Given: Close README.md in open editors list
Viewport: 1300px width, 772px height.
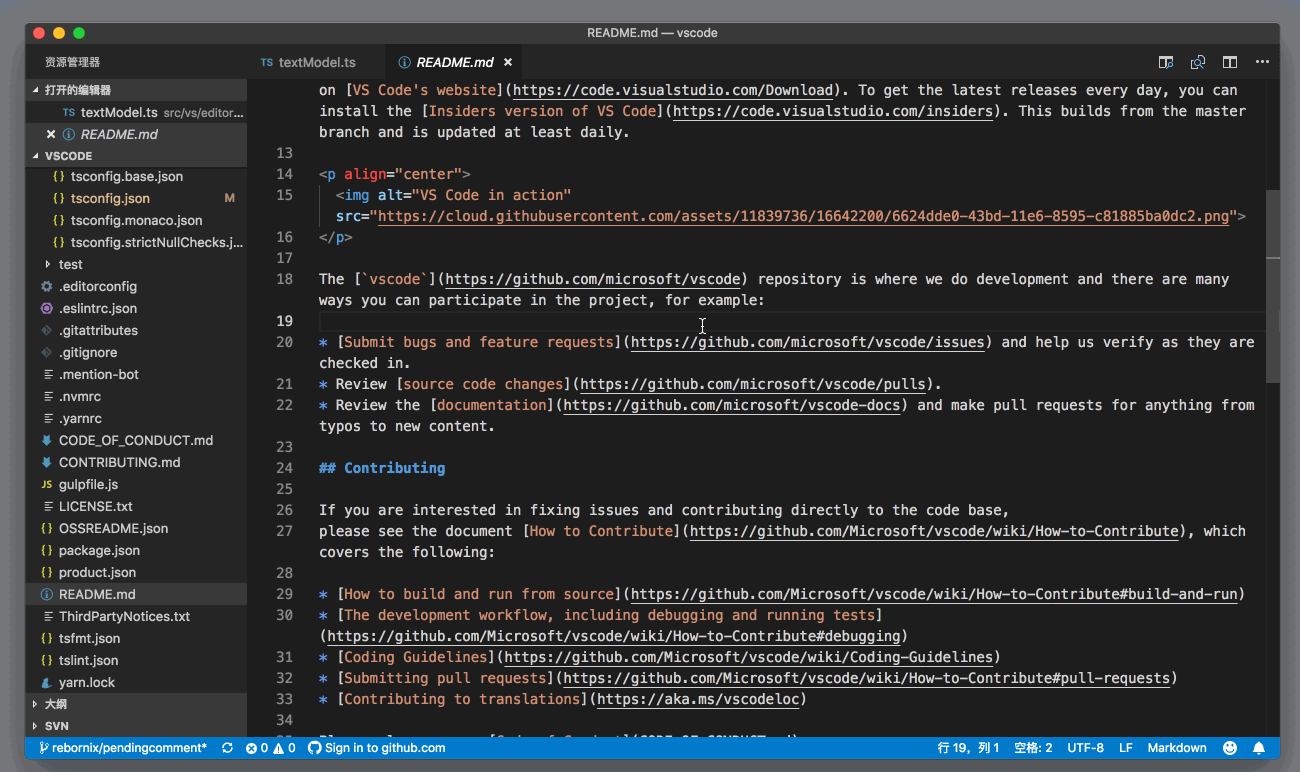Looking at the screenshot, I should pos(51,134).
